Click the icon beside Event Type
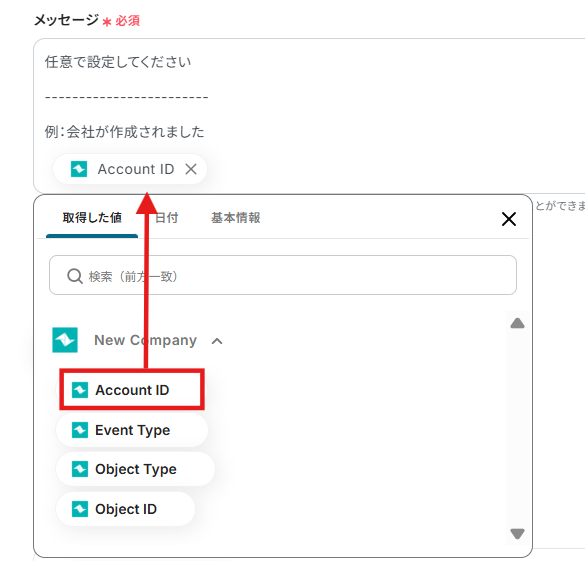585x561 pixels. tap(80, 430)
